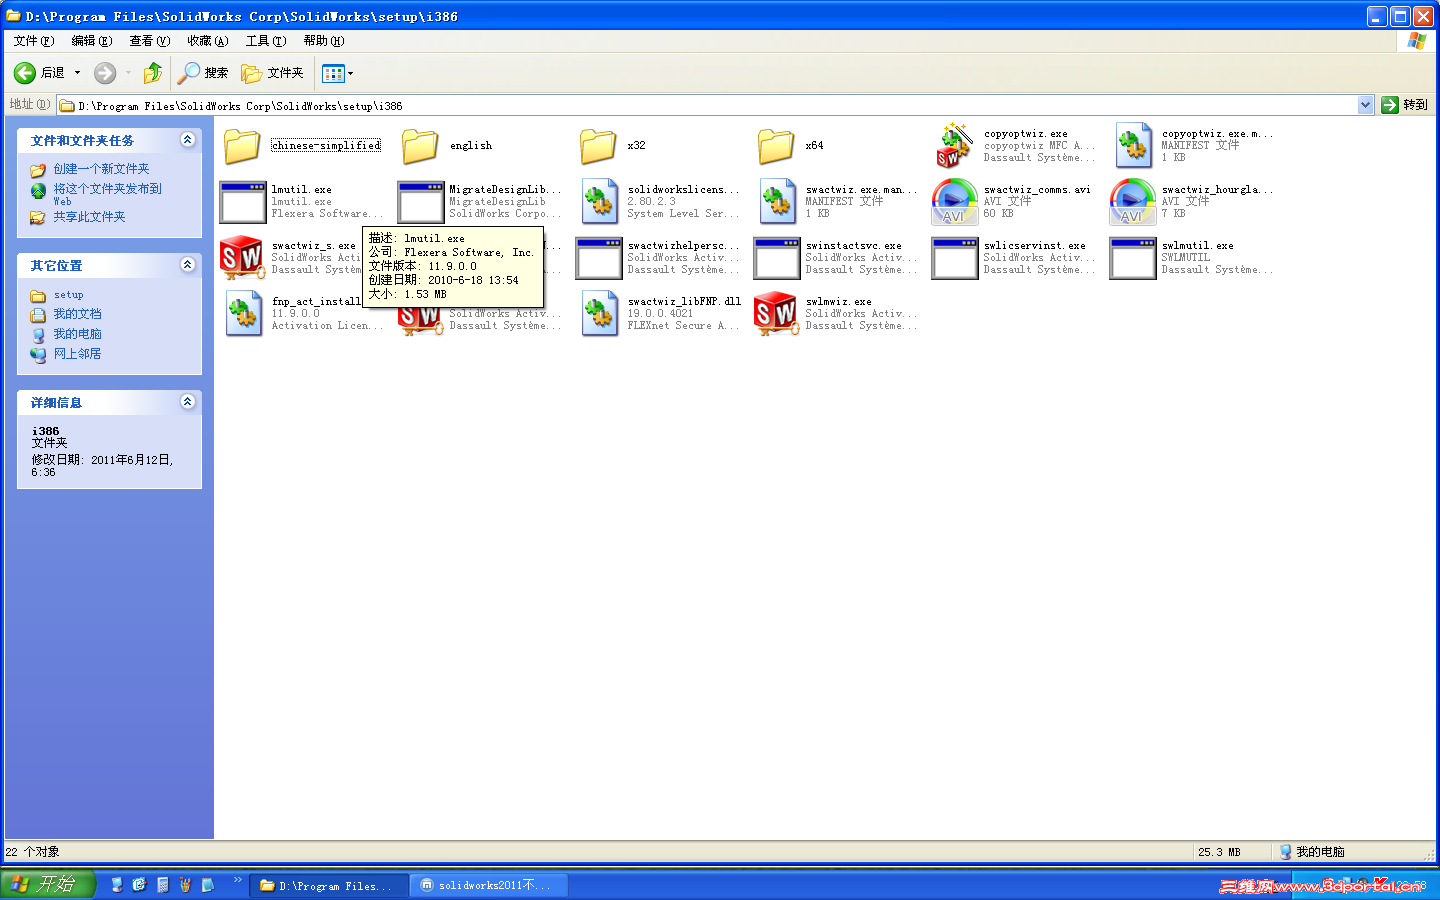
Task: Select the fnp_act_install file icon
Action: (242, 314)
